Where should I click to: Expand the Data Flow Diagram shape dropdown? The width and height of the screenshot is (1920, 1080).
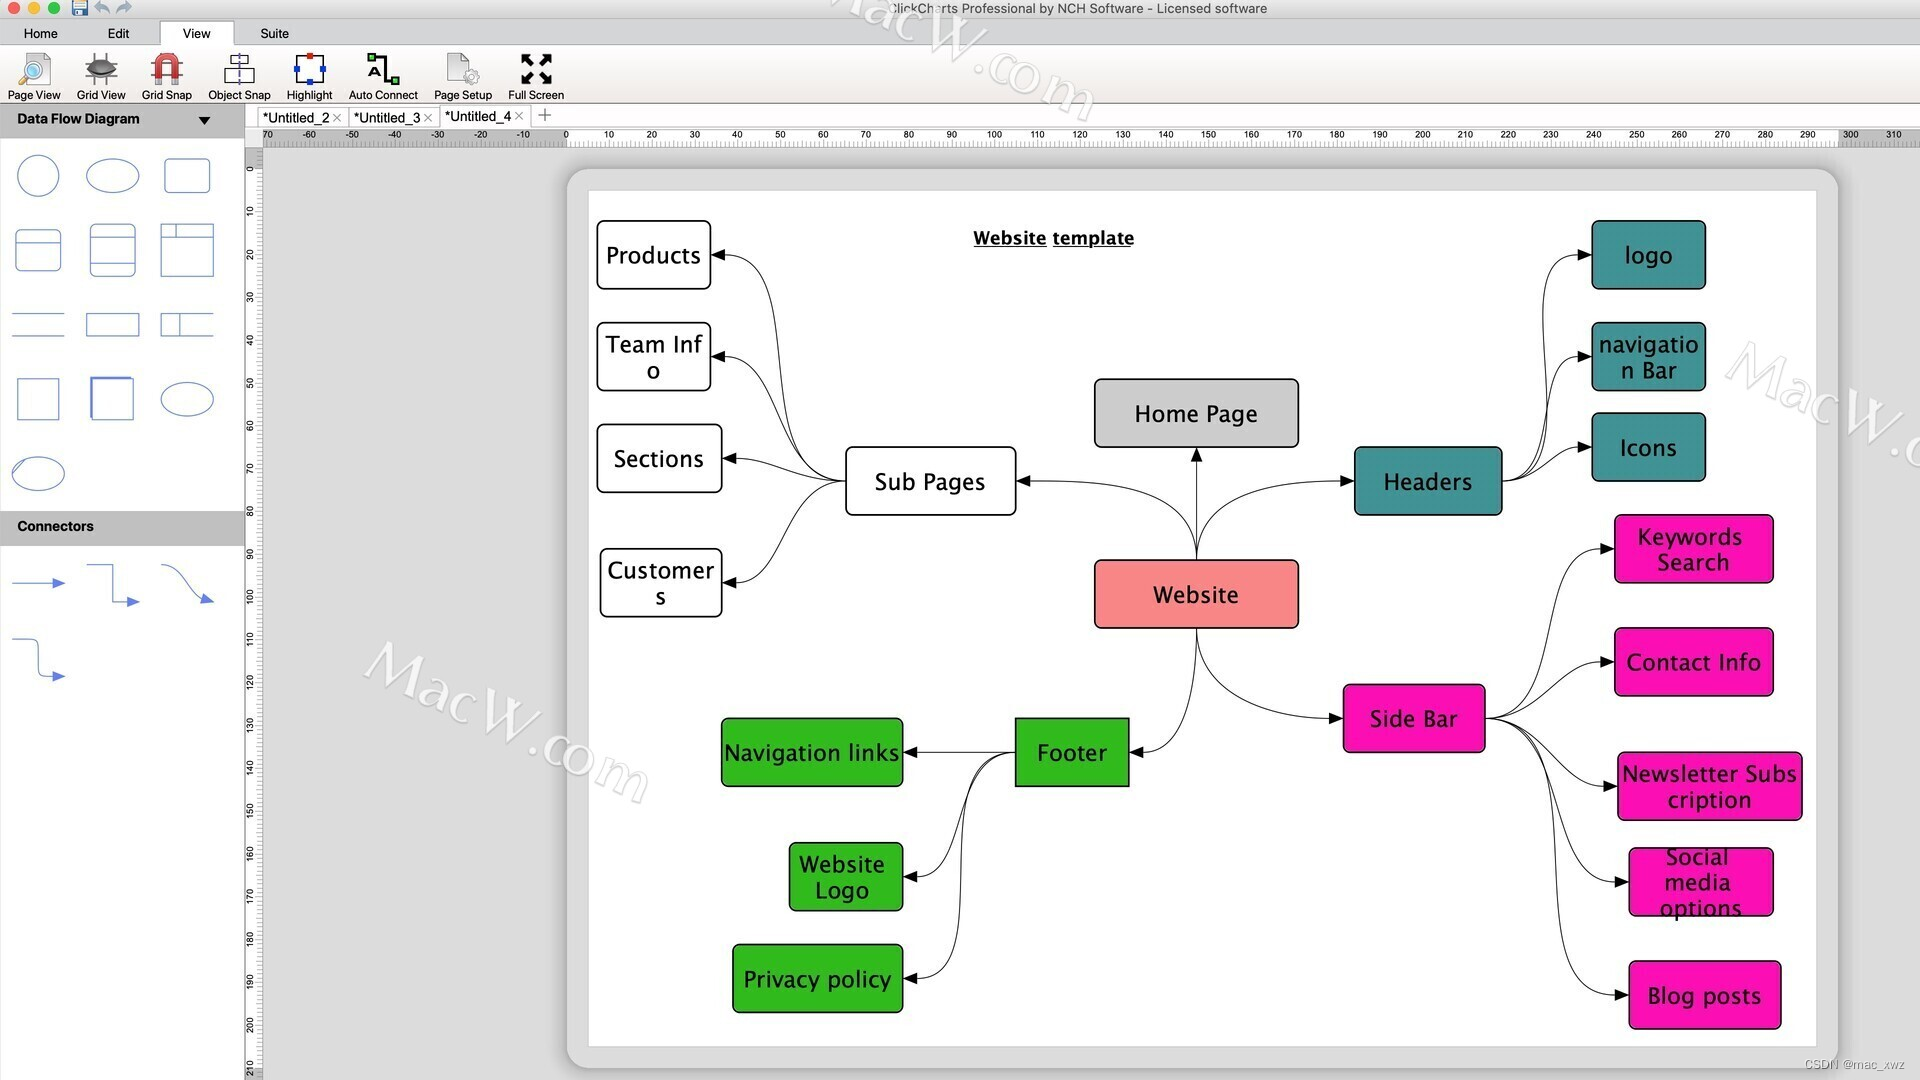[x=204, y=120]
